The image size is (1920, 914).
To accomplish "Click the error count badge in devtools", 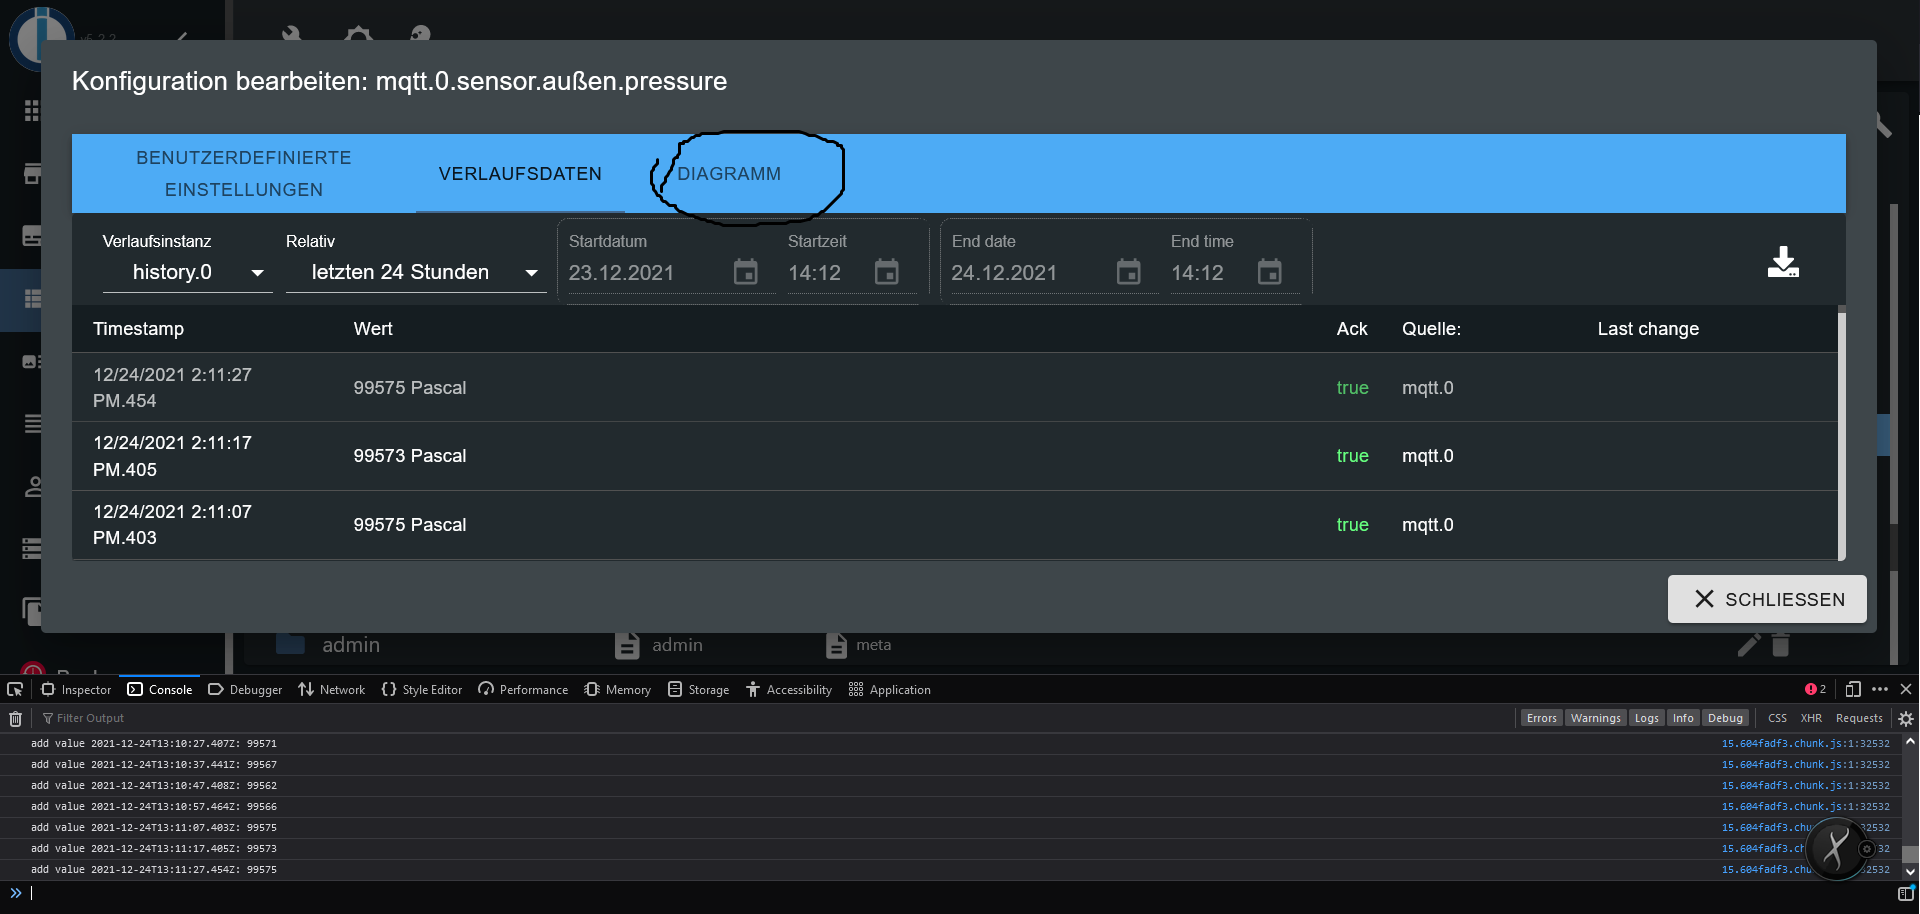I will pos(1816,689).
